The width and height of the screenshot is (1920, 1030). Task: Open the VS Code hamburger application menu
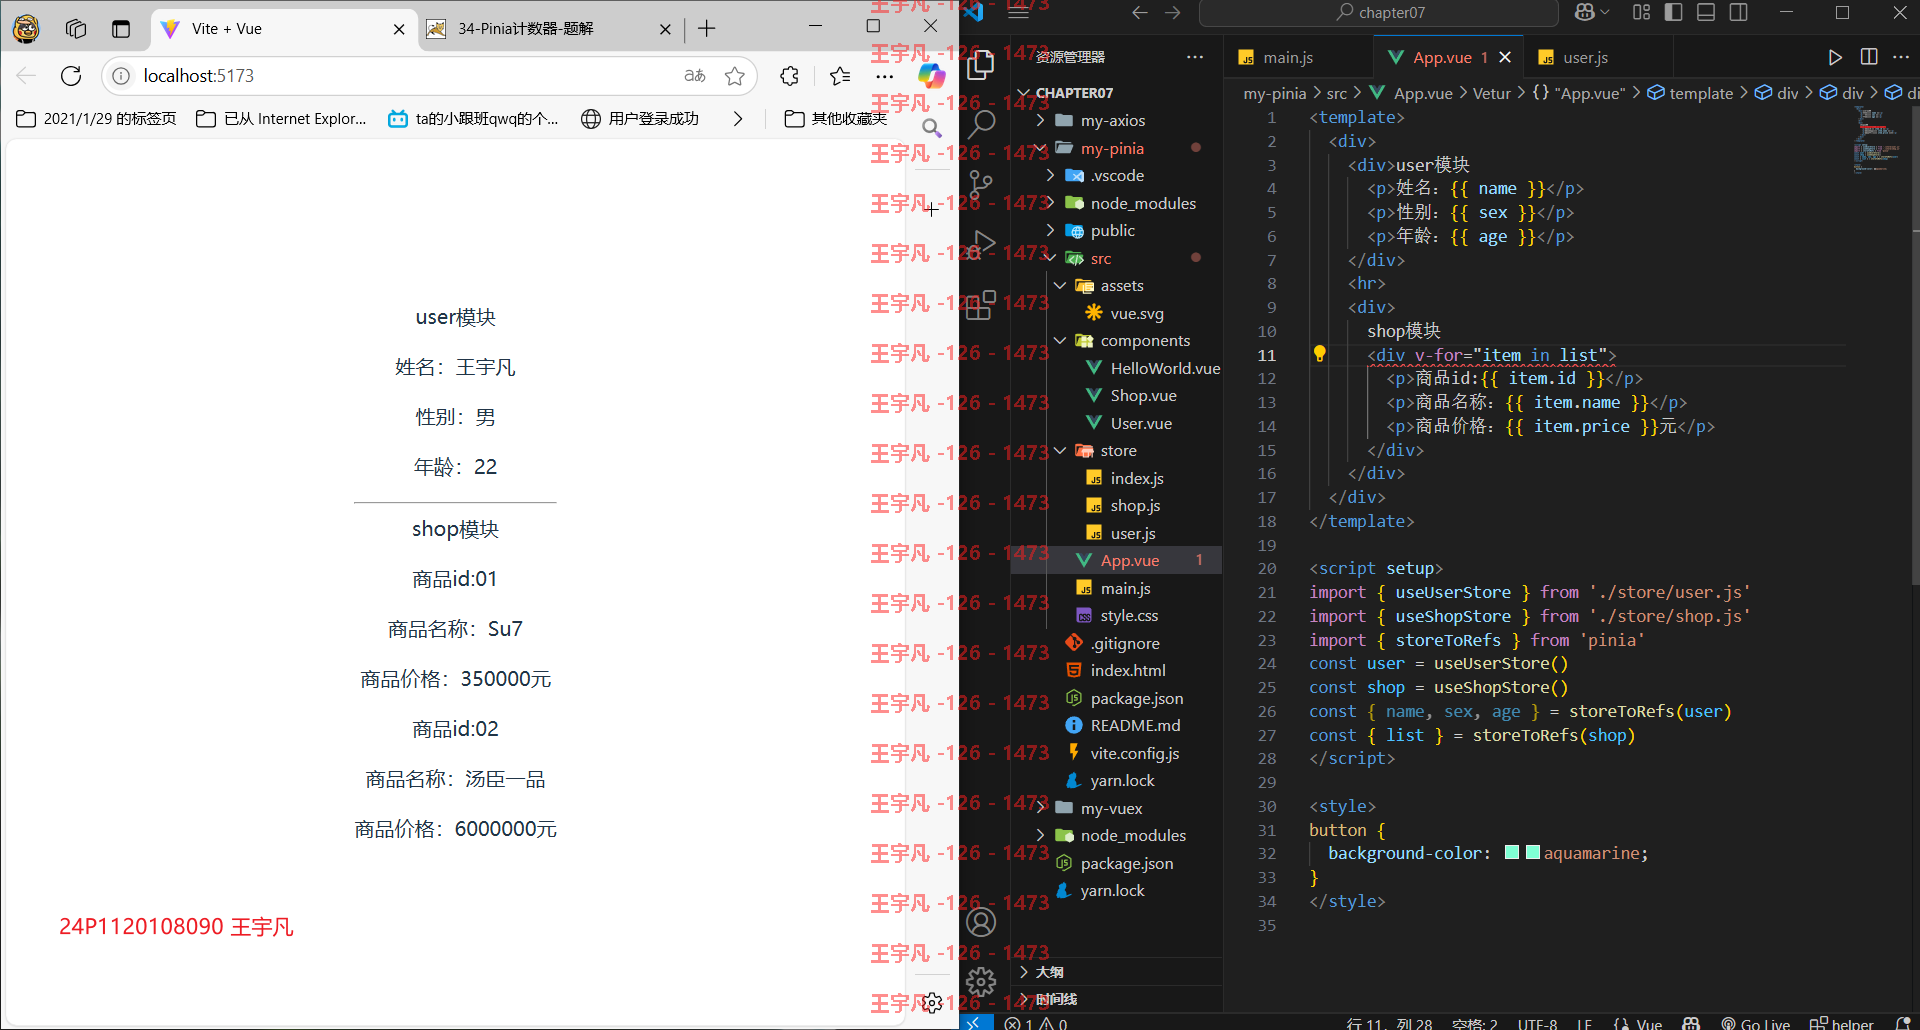click(1018, 13)
